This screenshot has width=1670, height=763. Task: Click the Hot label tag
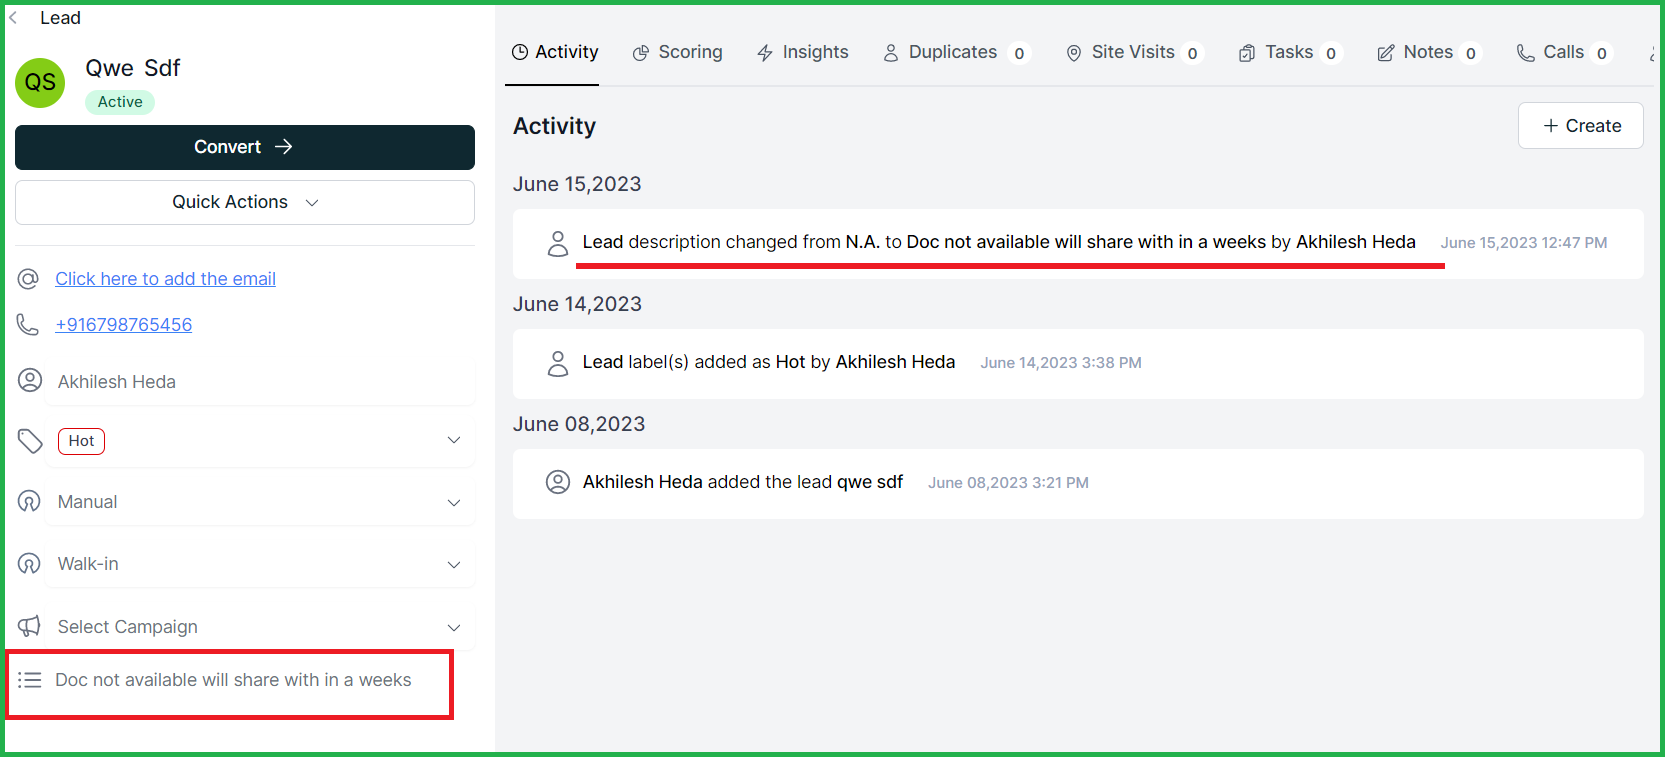click(x=81, y=441)
